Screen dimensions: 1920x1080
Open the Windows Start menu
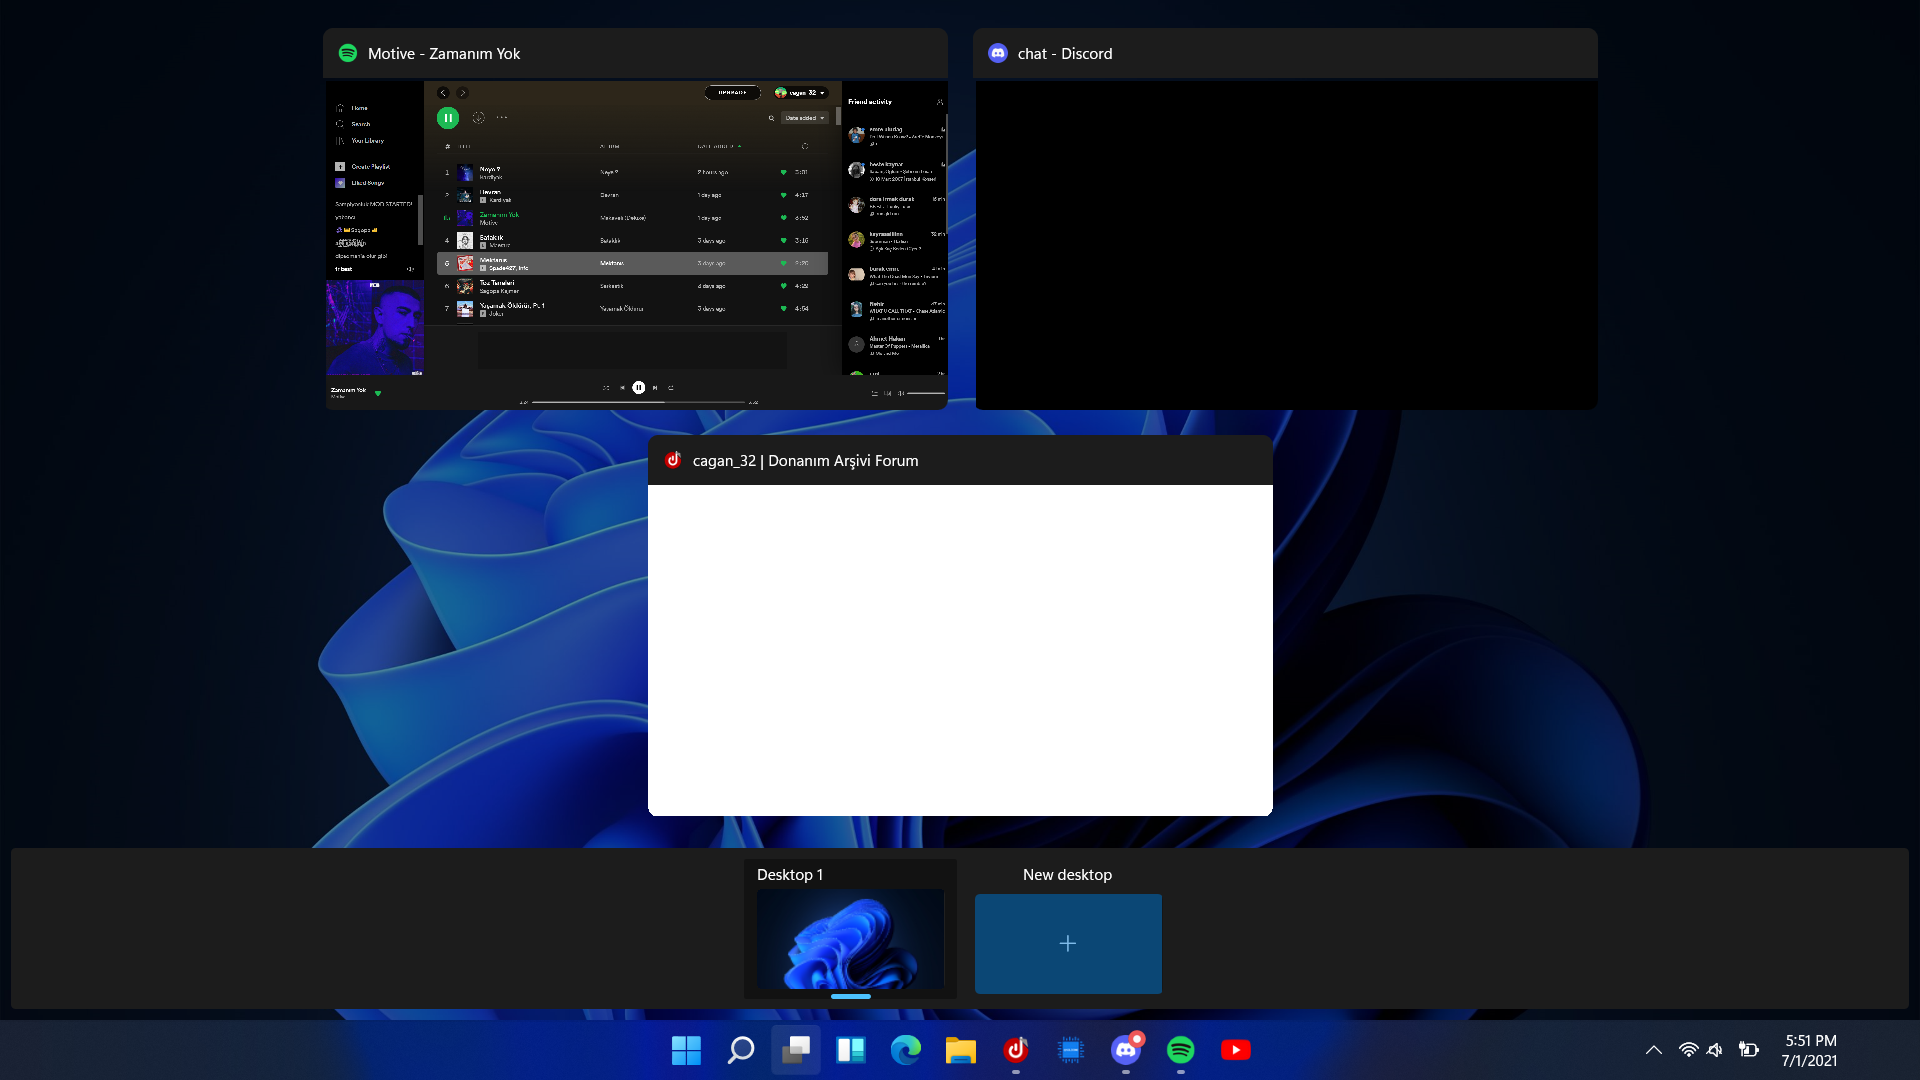[686, 1050]
